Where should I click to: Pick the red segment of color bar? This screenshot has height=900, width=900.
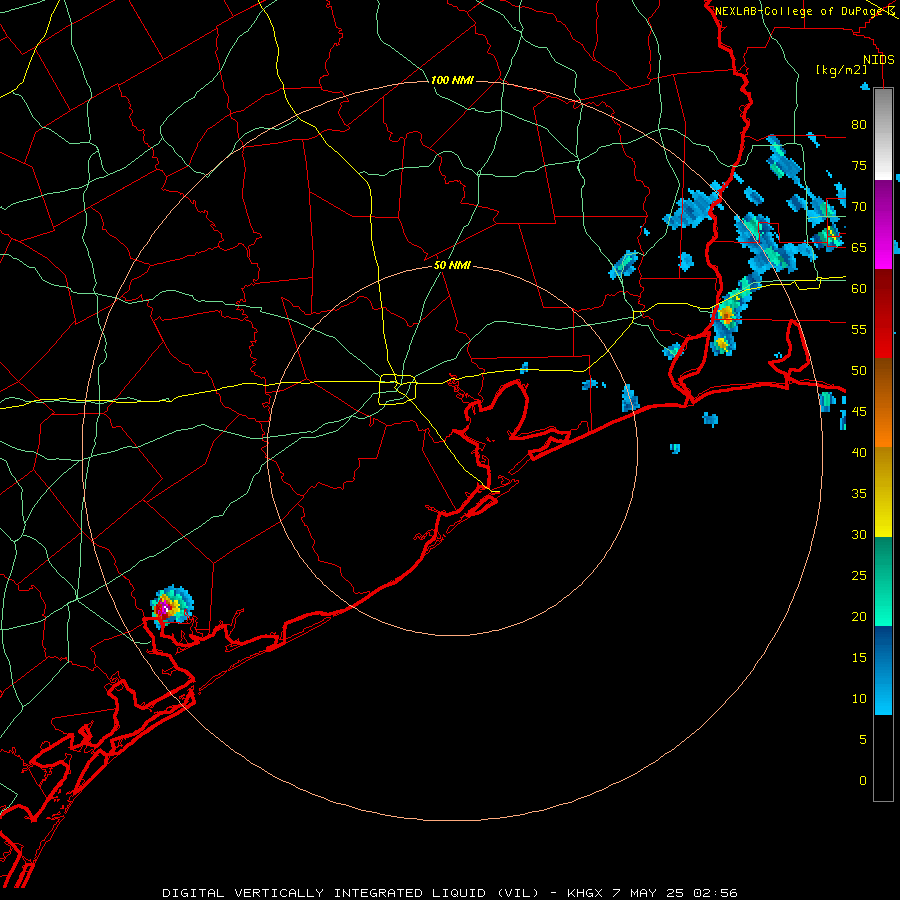coord(883,313)
